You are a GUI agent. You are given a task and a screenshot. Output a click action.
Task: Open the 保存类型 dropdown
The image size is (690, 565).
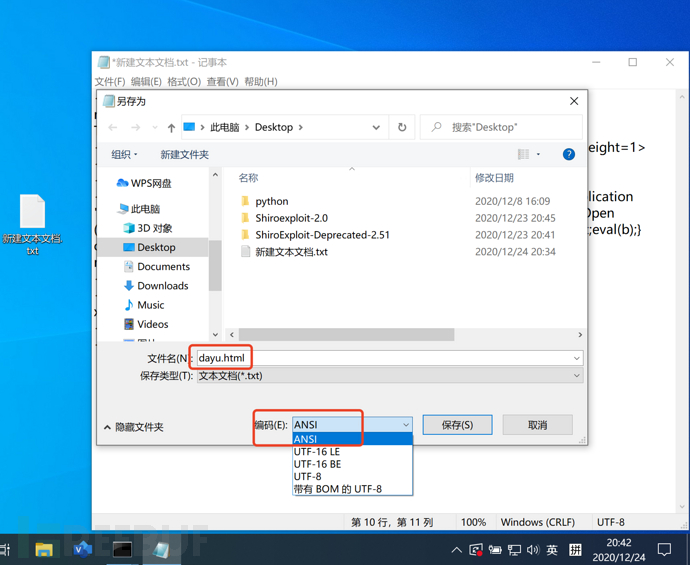tap(389, 376)
